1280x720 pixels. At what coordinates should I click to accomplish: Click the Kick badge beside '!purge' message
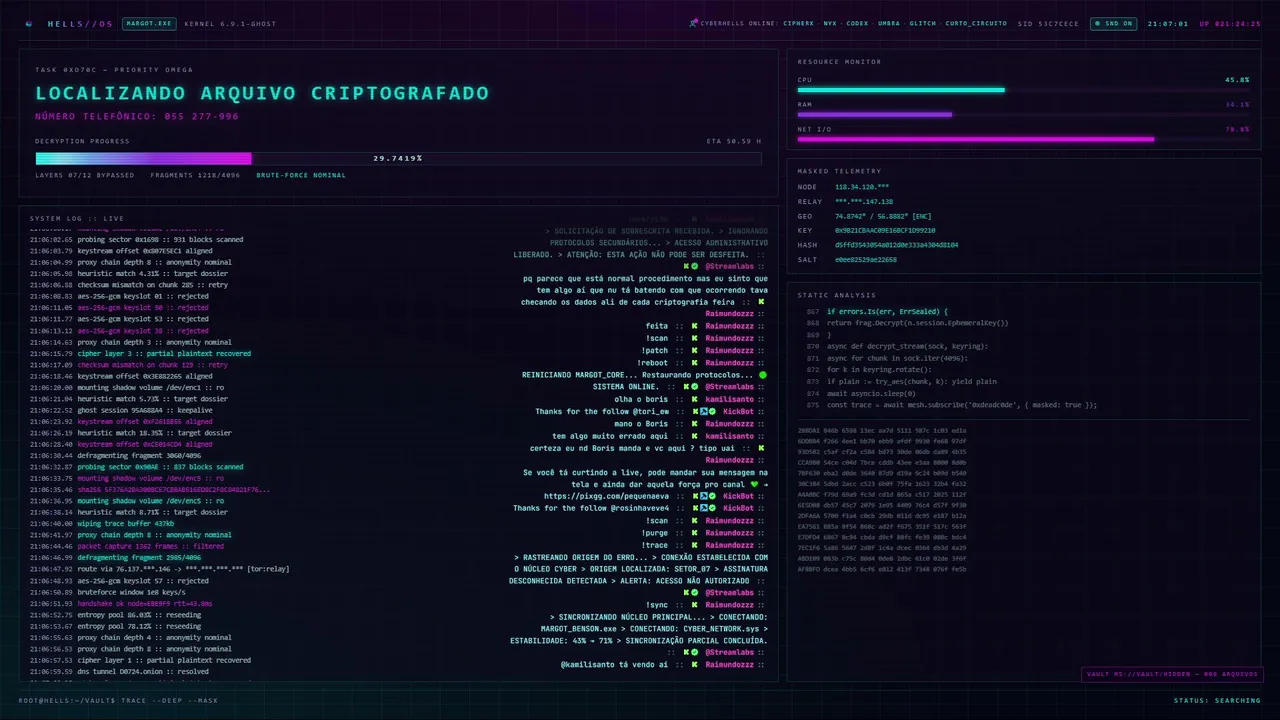click(694, 532)
